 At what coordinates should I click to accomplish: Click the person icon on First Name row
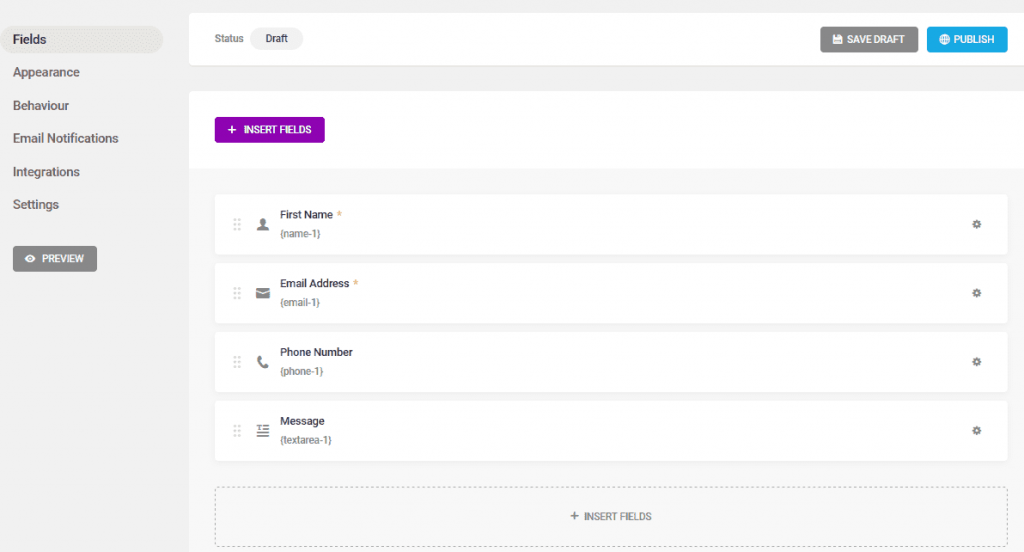coord(263,224)
